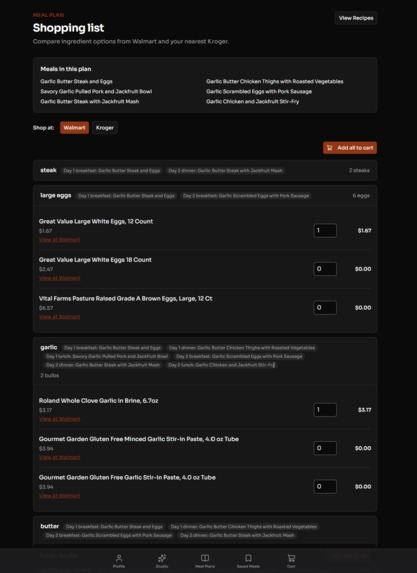
Task: Click eggs tag Day 2 breakfast Scrambled Eggs
Action: 246,196
